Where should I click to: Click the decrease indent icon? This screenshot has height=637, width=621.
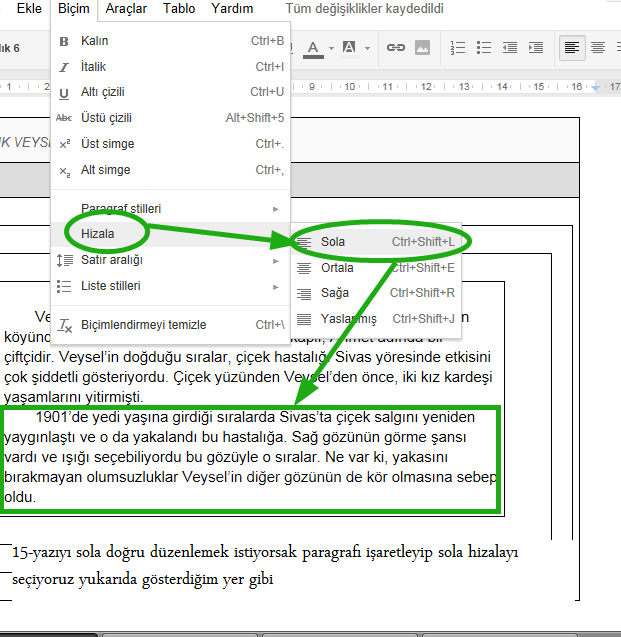click(510, 48)
